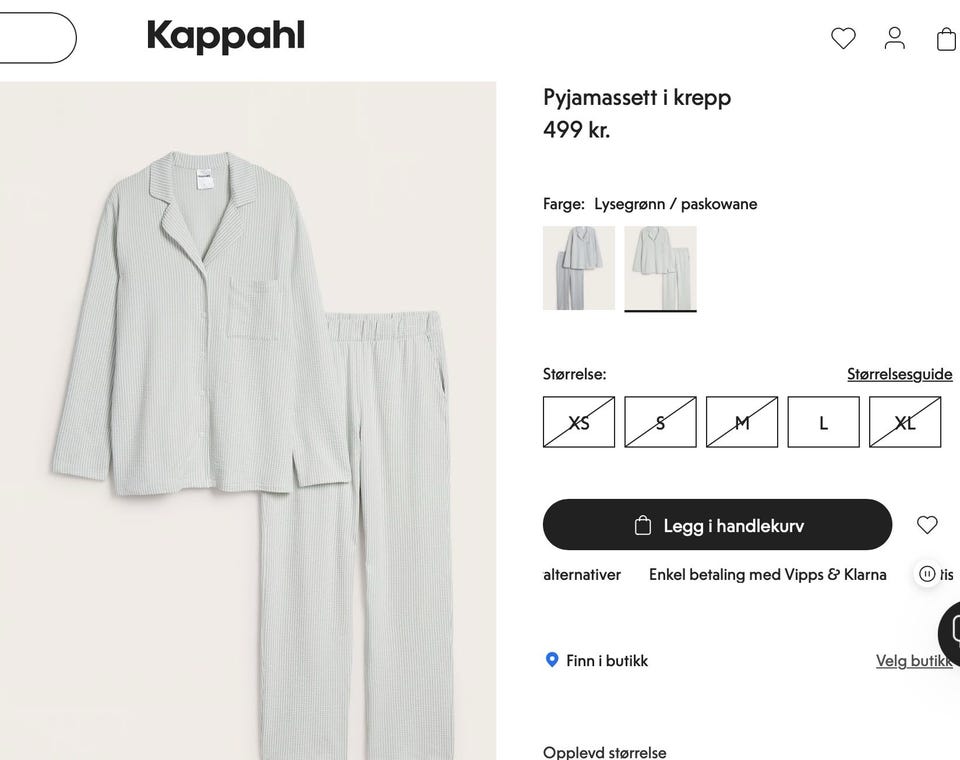Choose crossed-out size XL
This screenshot has width=960, height=760.
(905, 422)
